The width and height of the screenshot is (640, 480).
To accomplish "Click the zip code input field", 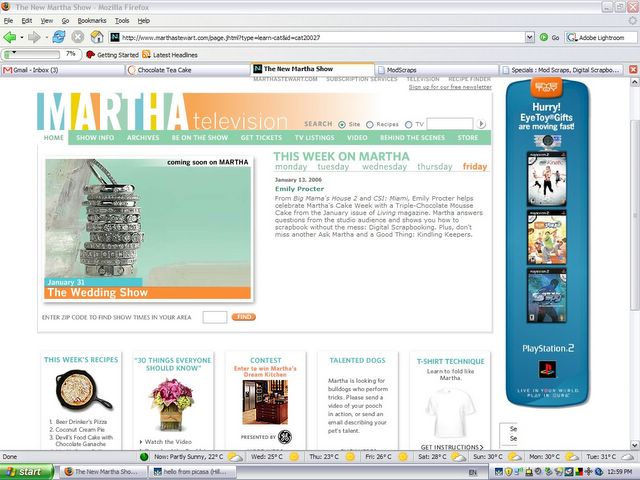I will click(x=215, y=317).
